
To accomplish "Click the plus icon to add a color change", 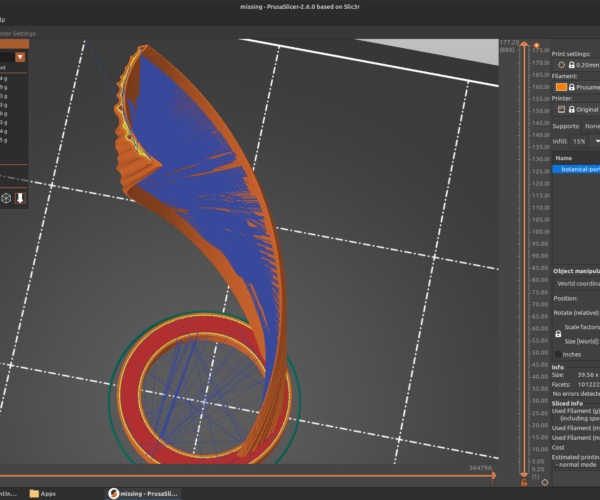I will tap(536, 45).
